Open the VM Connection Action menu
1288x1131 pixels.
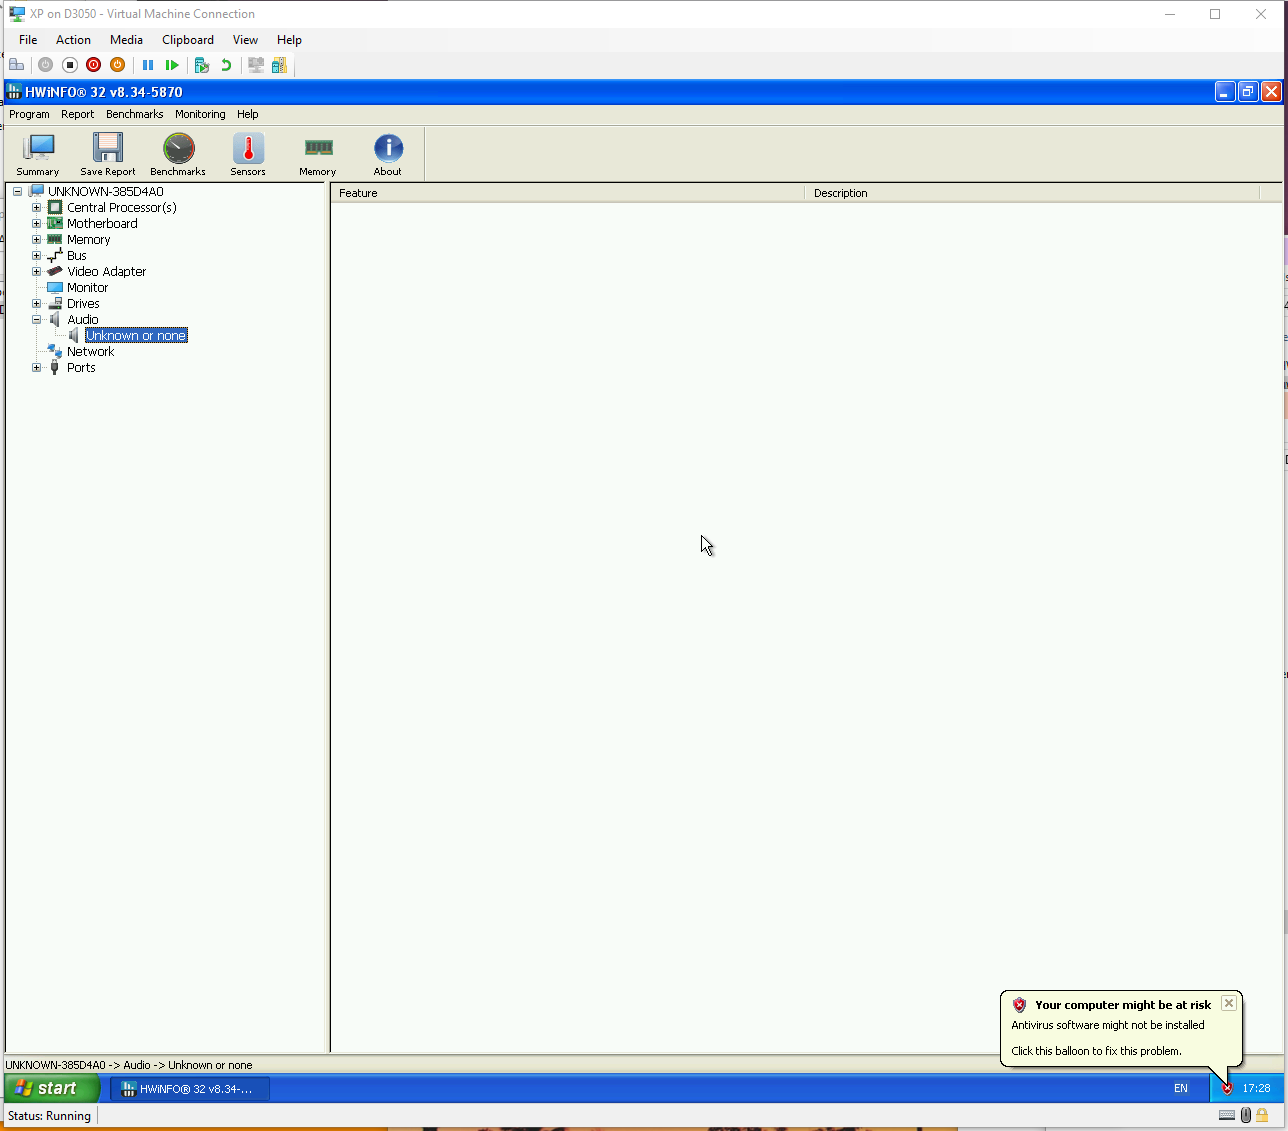coord(73,40)
